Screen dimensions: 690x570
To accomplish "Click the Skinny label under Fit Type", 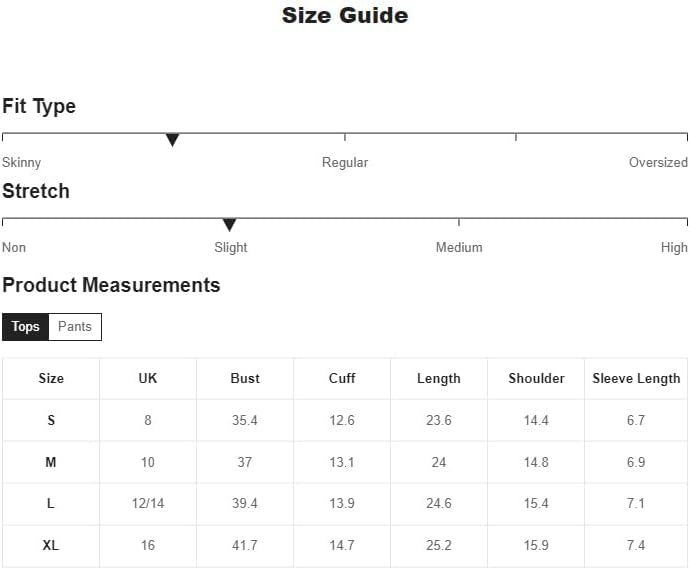I will tap(22, 162).
